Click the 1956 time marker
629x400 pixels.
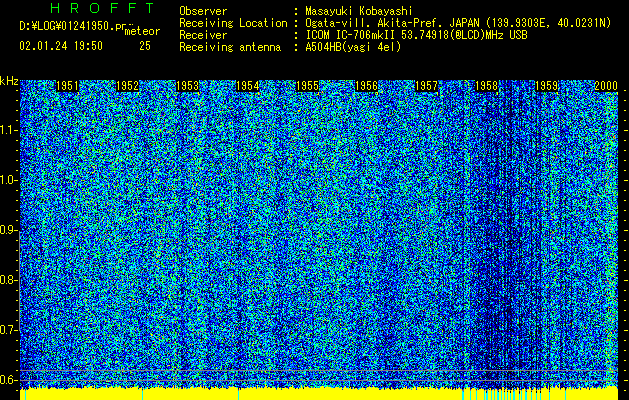(x=367, y=86)
